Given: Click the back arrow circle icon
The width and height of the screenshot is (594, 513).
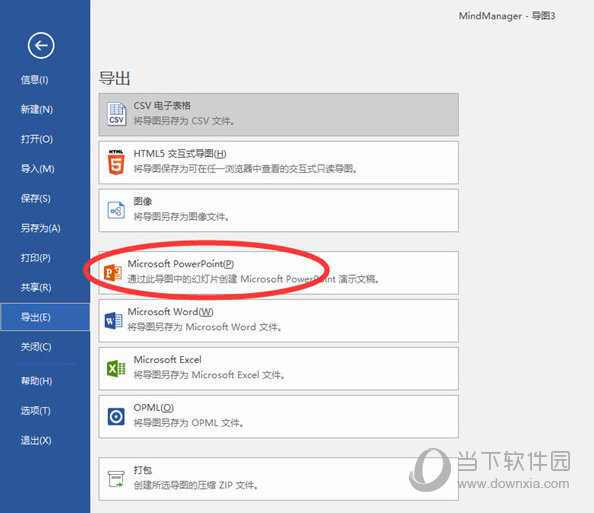Looking at the screenshot, I should coord(41,45).
